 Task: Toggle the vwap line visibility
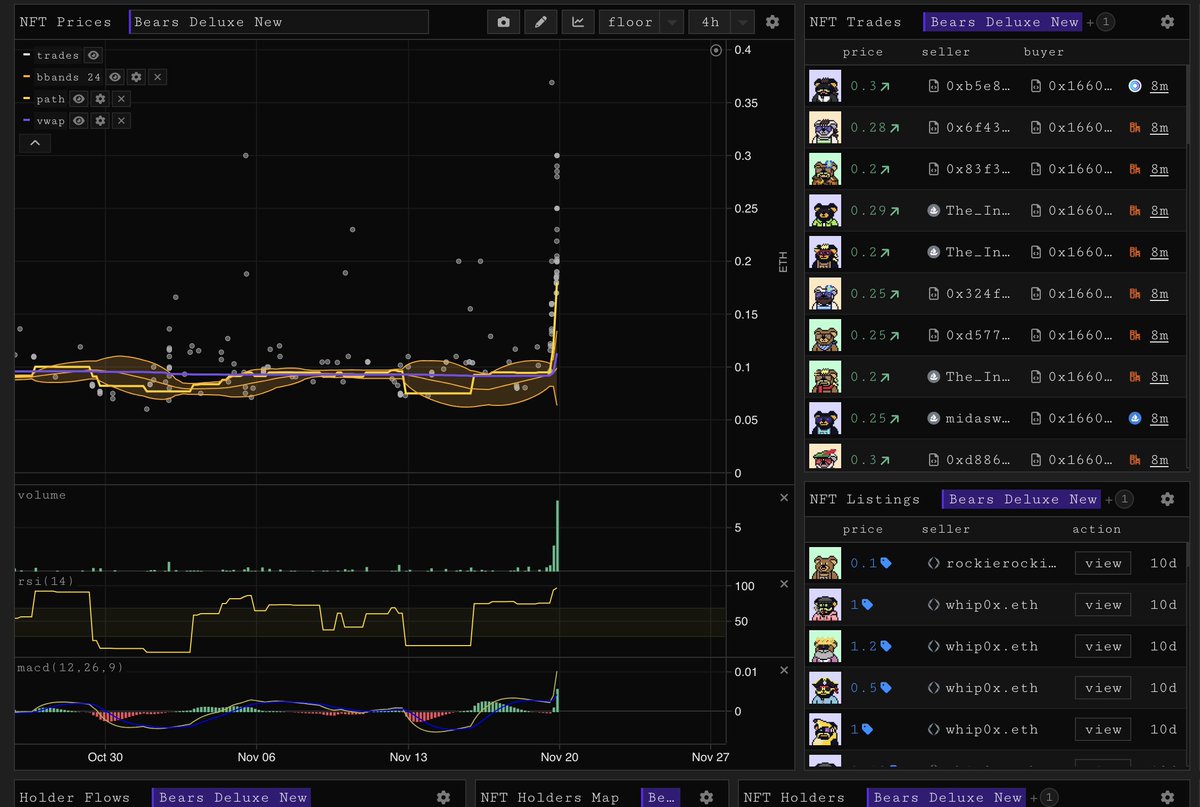78,120
